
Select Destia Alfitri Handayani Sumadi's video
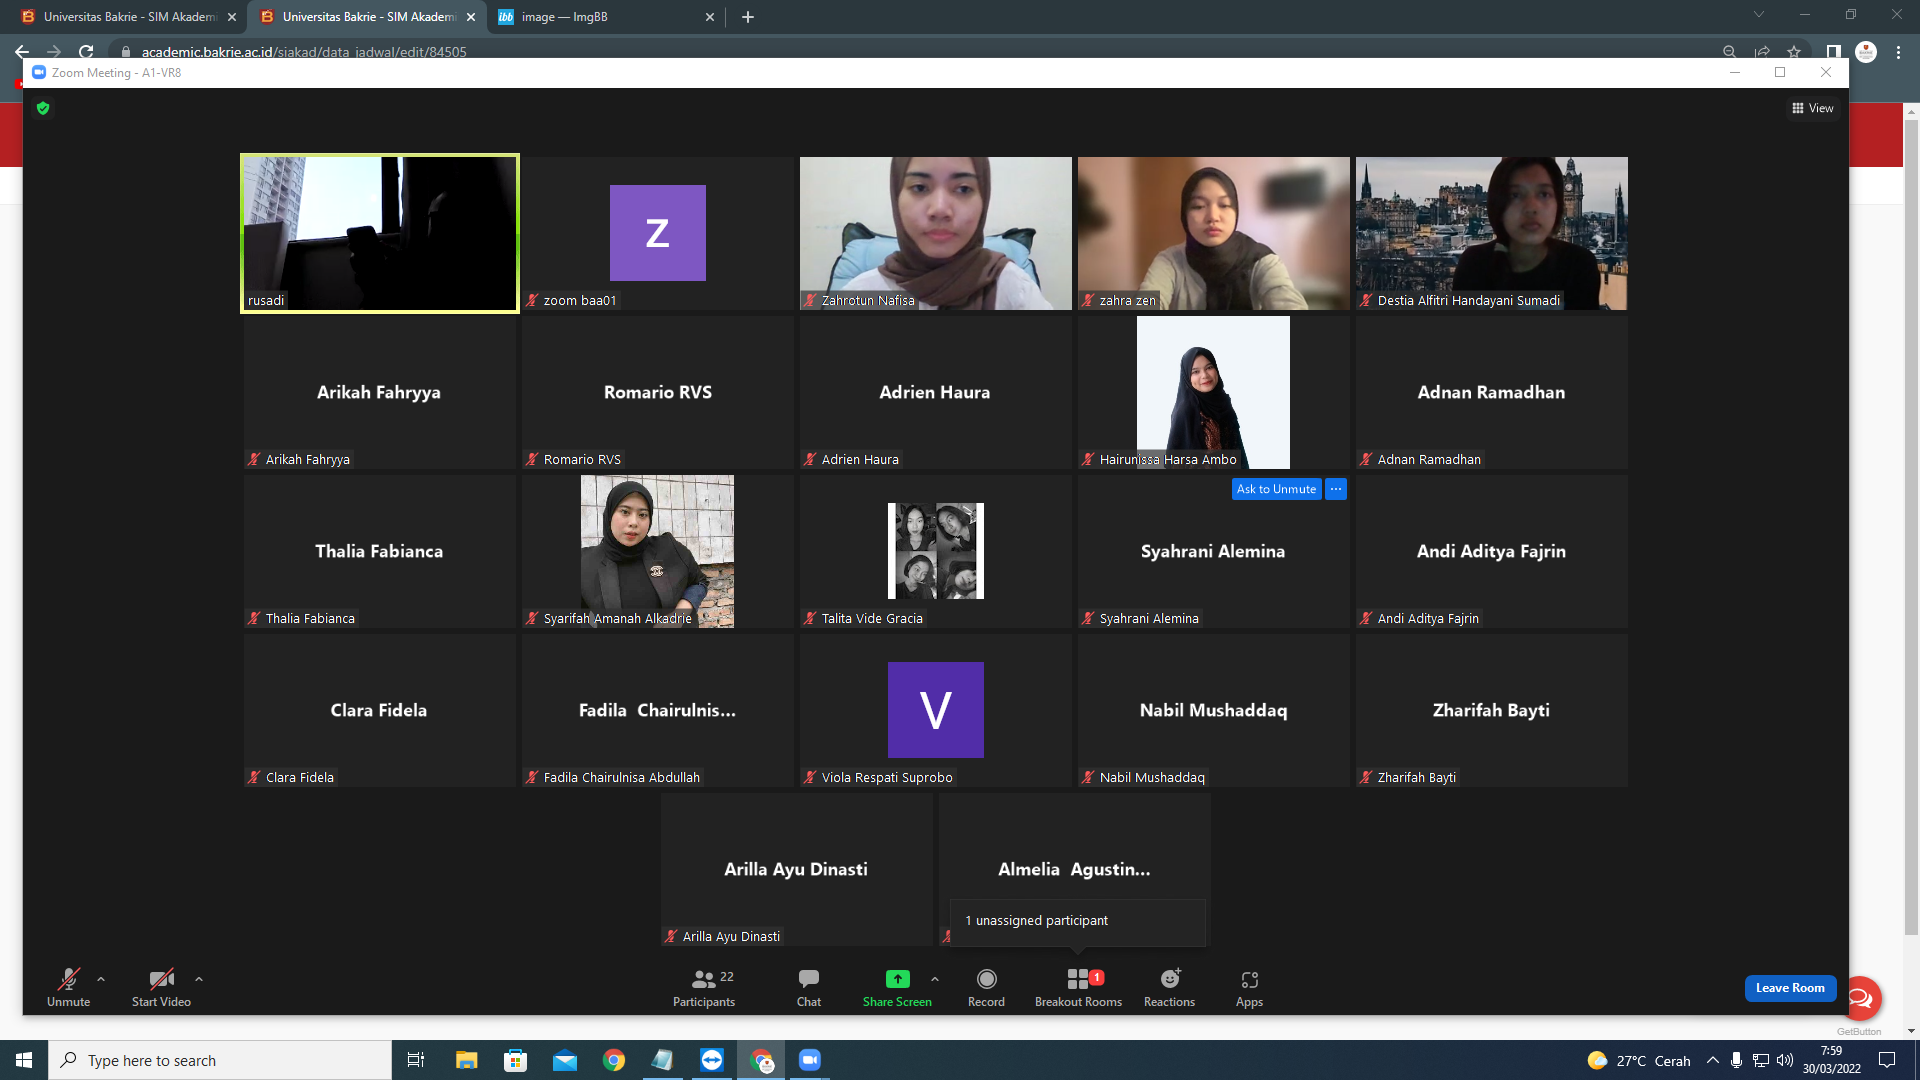[x=1492, y=233]
